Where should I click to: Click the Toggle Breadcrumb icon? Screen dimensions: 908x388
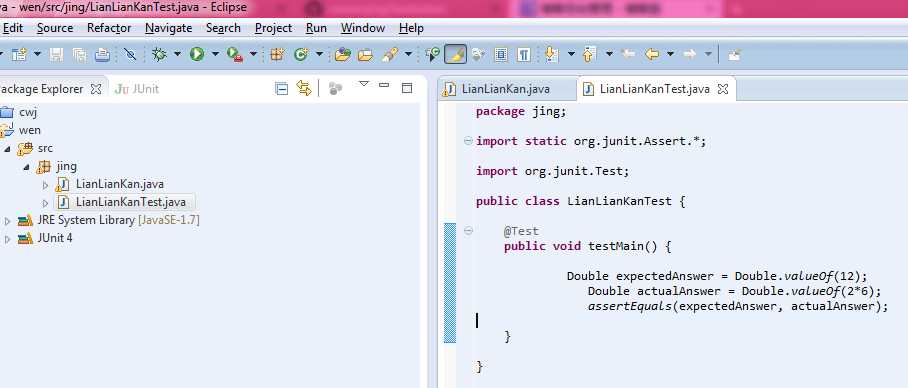pos(433,54)
